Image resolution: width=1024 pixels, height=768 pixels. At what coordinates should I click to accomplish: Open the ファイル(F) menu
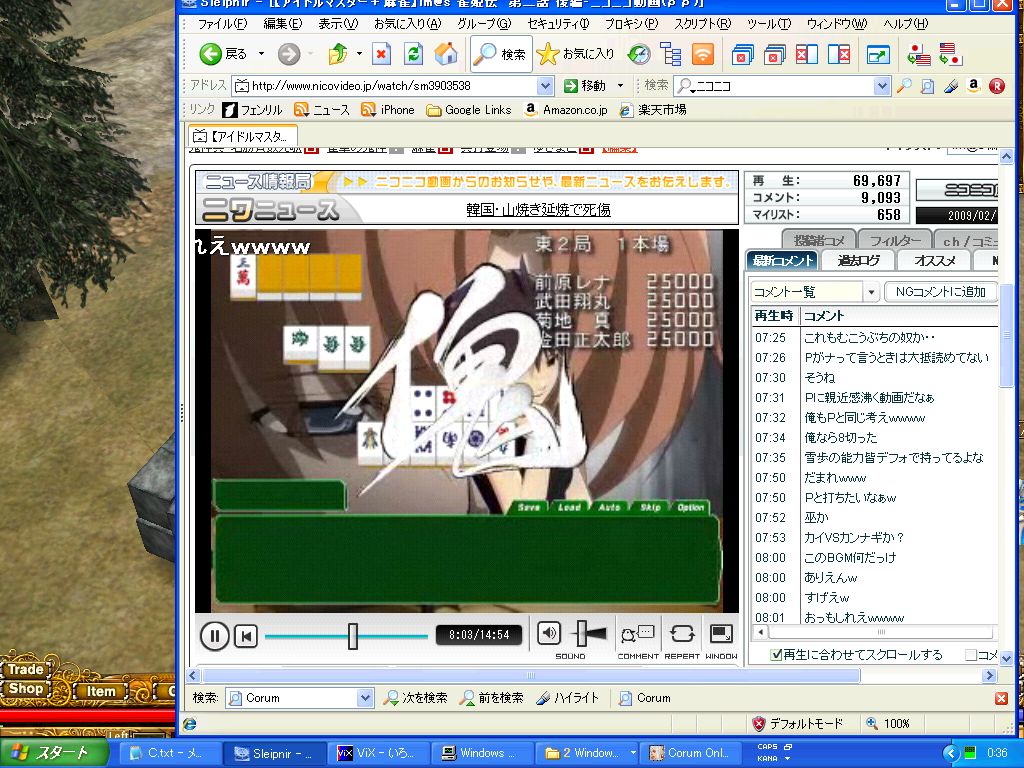point(222,24)
